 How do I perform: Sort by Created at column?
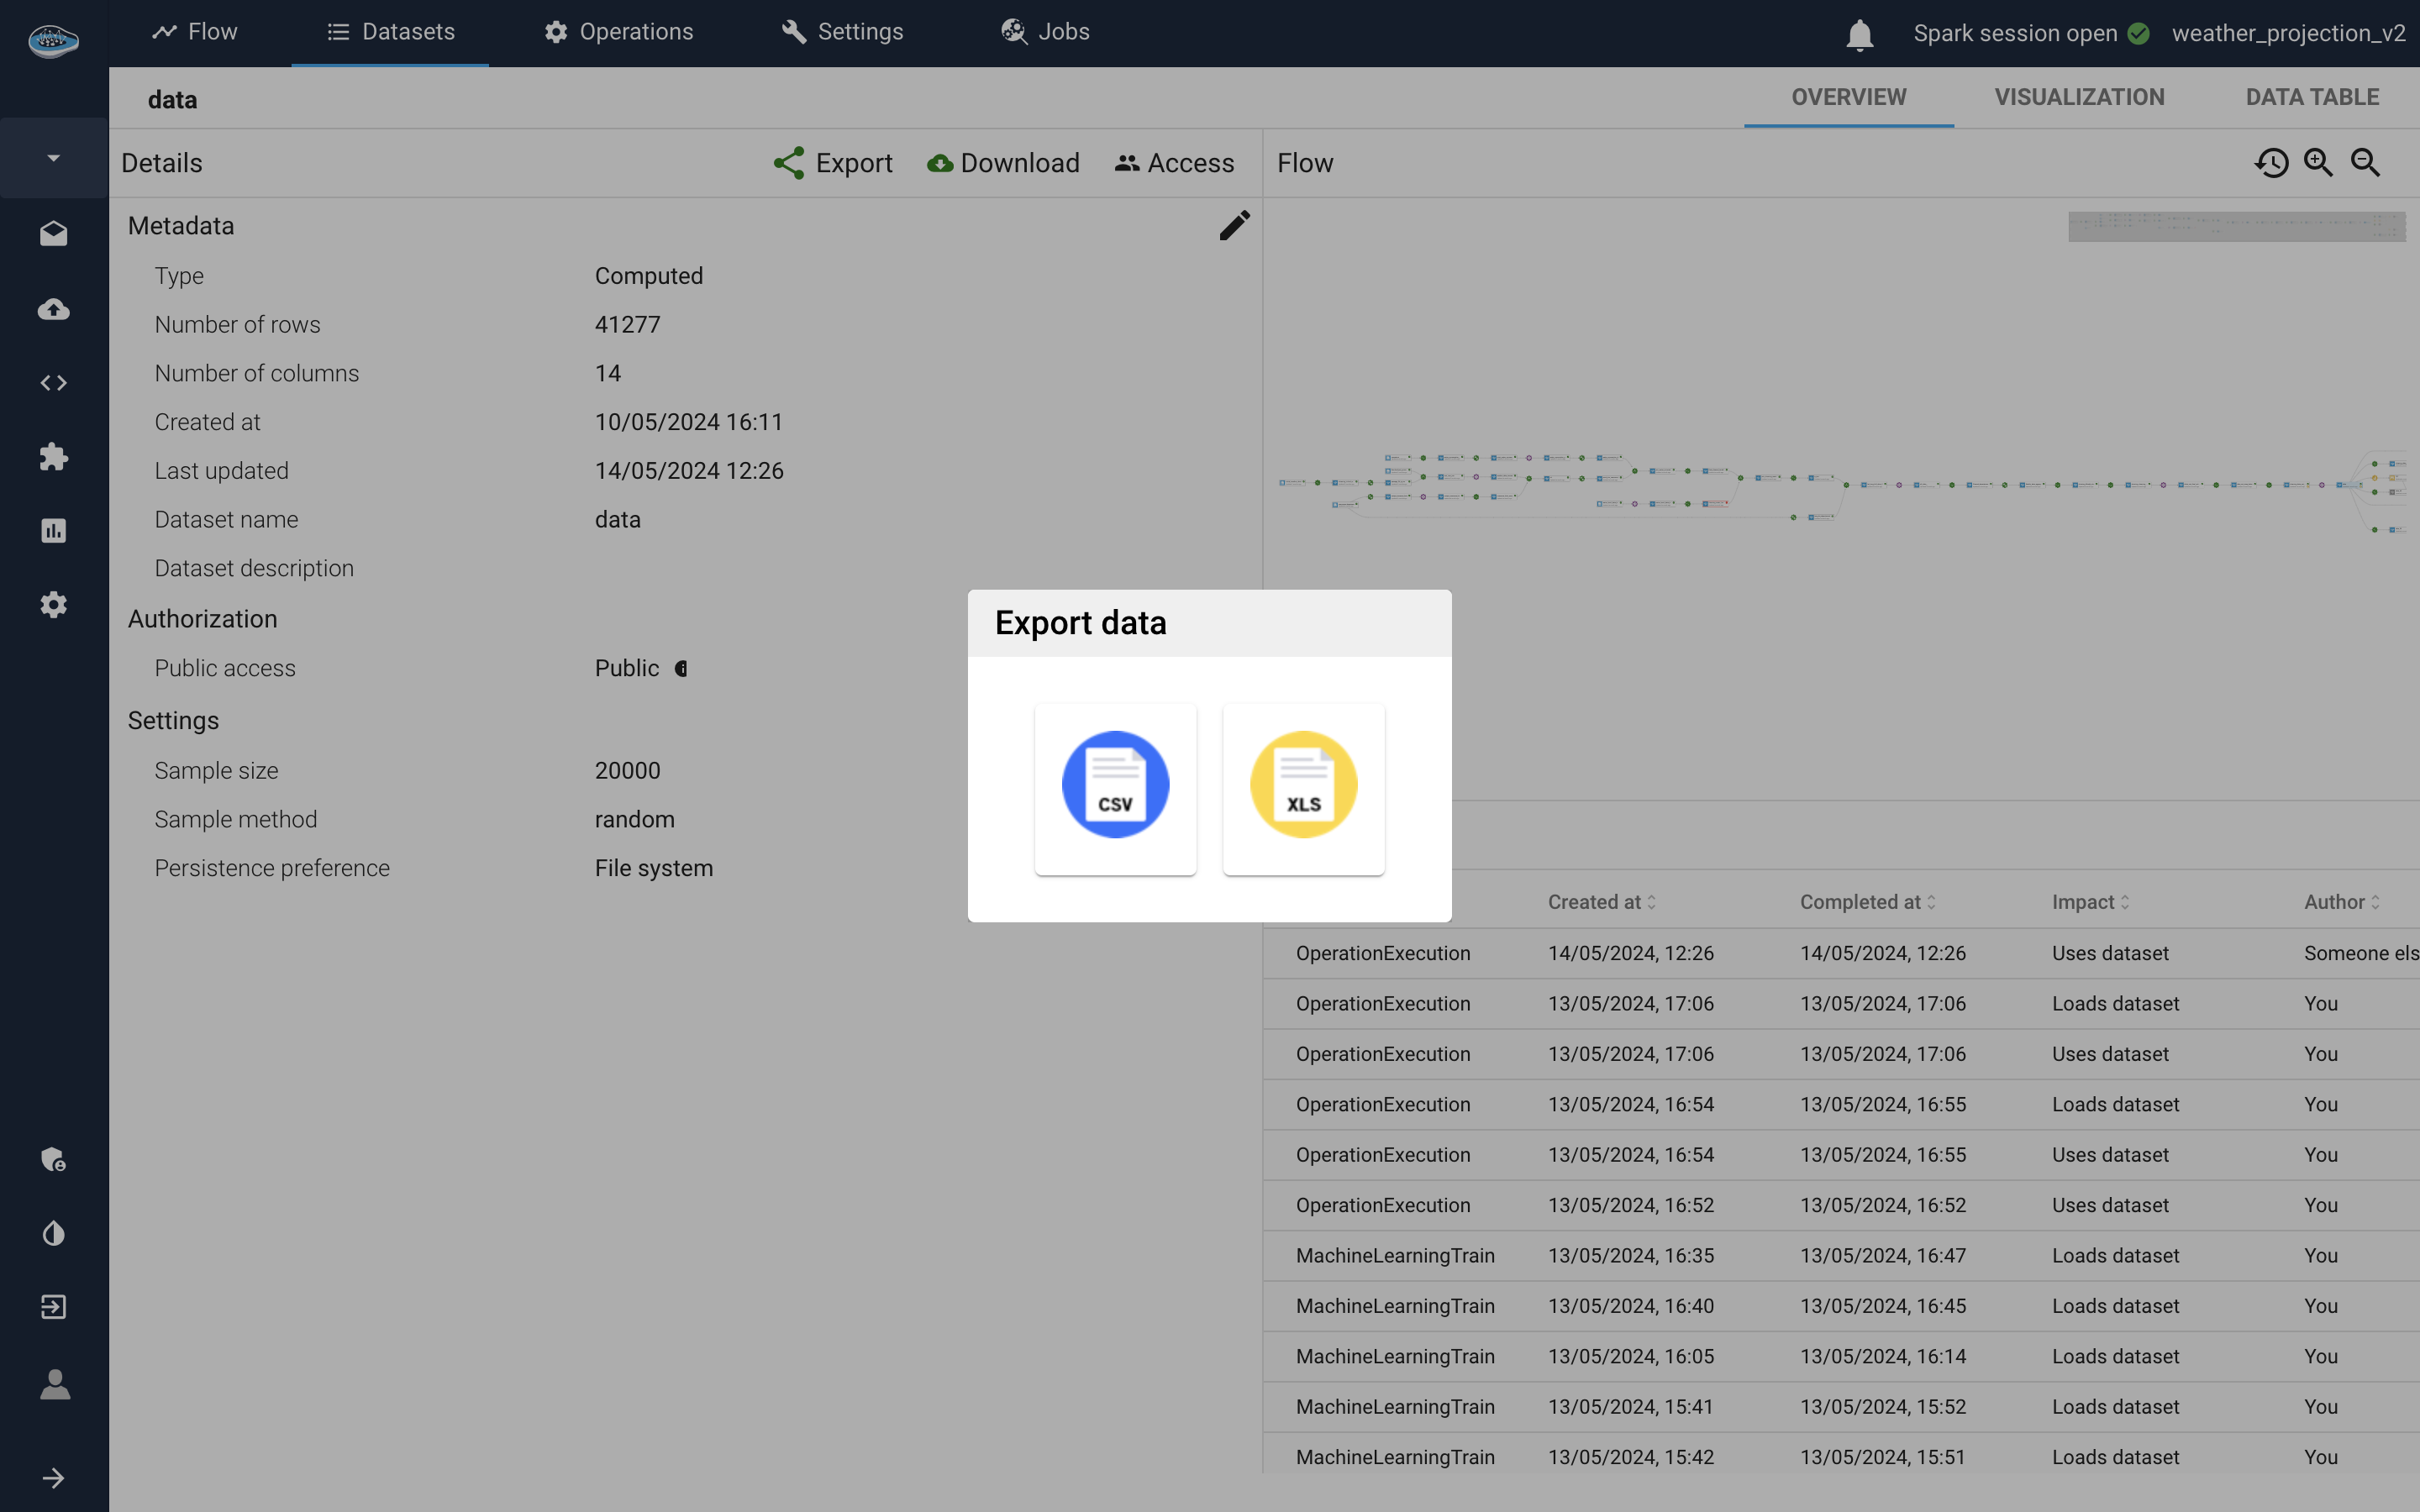click(x=1602, y=902)
